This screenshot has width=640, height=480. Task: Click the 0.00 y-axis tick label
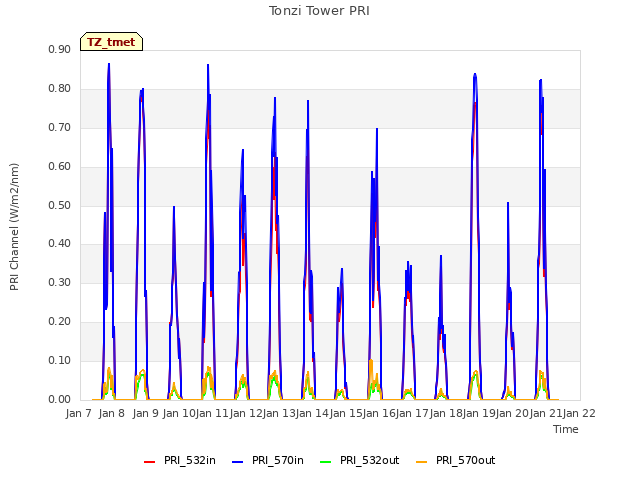pos(60,400)
